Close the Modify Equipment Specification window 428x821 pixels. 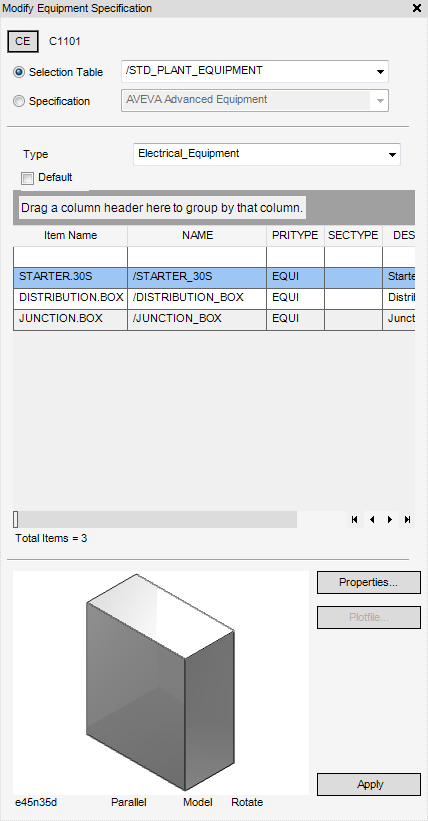pyautogui.click(x=417, y=8)
